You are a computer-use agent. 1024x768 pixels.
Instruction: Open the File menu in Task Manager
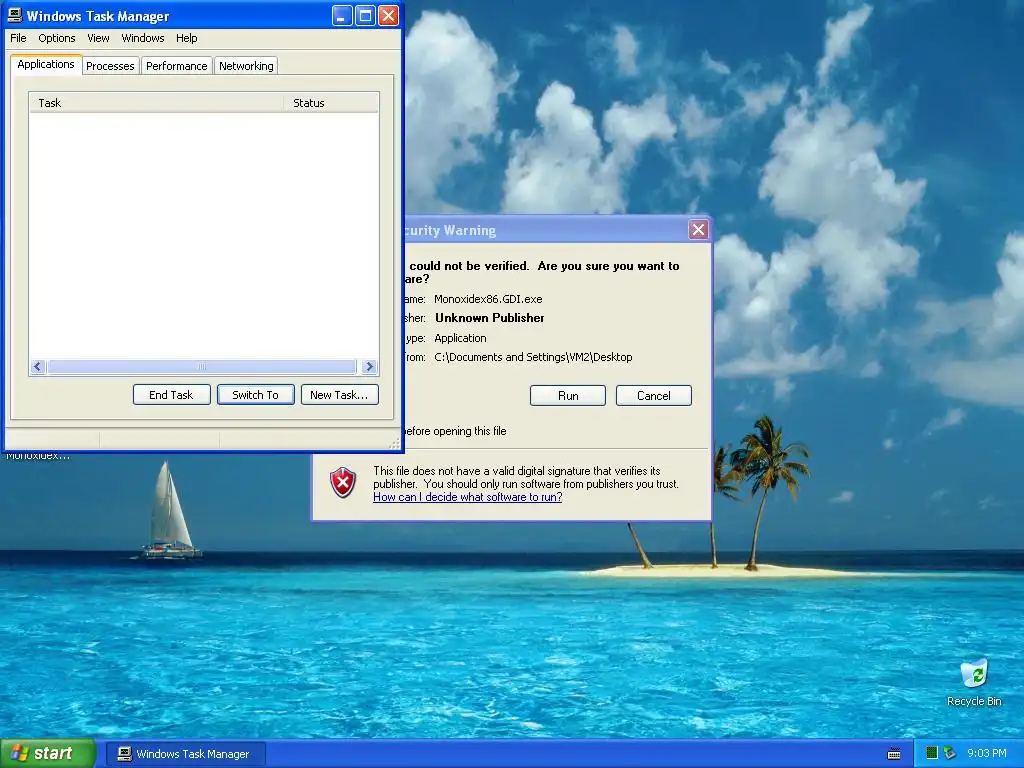coord(18,38)
